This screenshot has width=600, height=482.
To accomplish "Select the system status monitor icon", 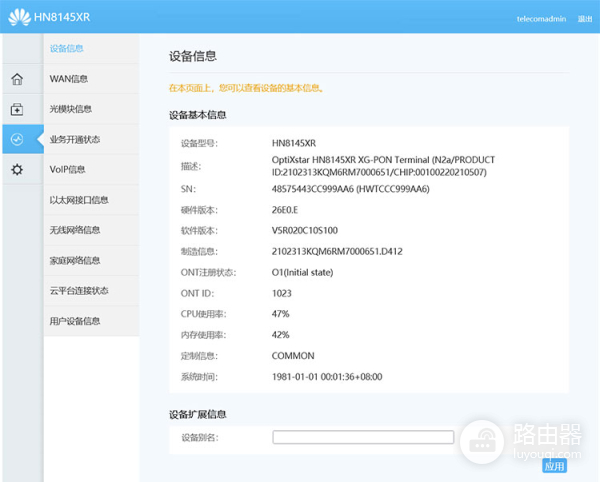I will [17, 139].
